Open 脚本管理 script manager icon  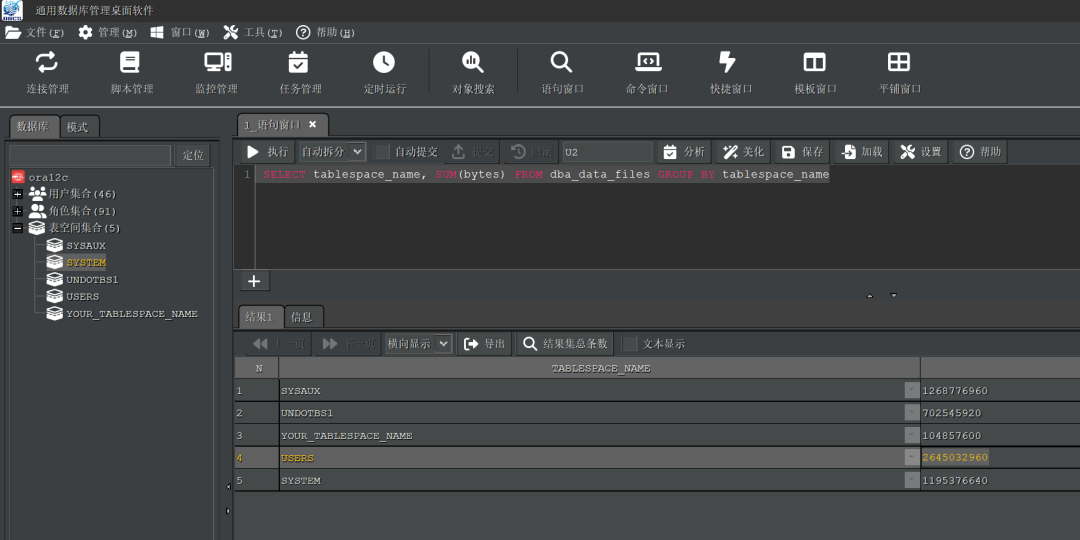pos(130,63)
